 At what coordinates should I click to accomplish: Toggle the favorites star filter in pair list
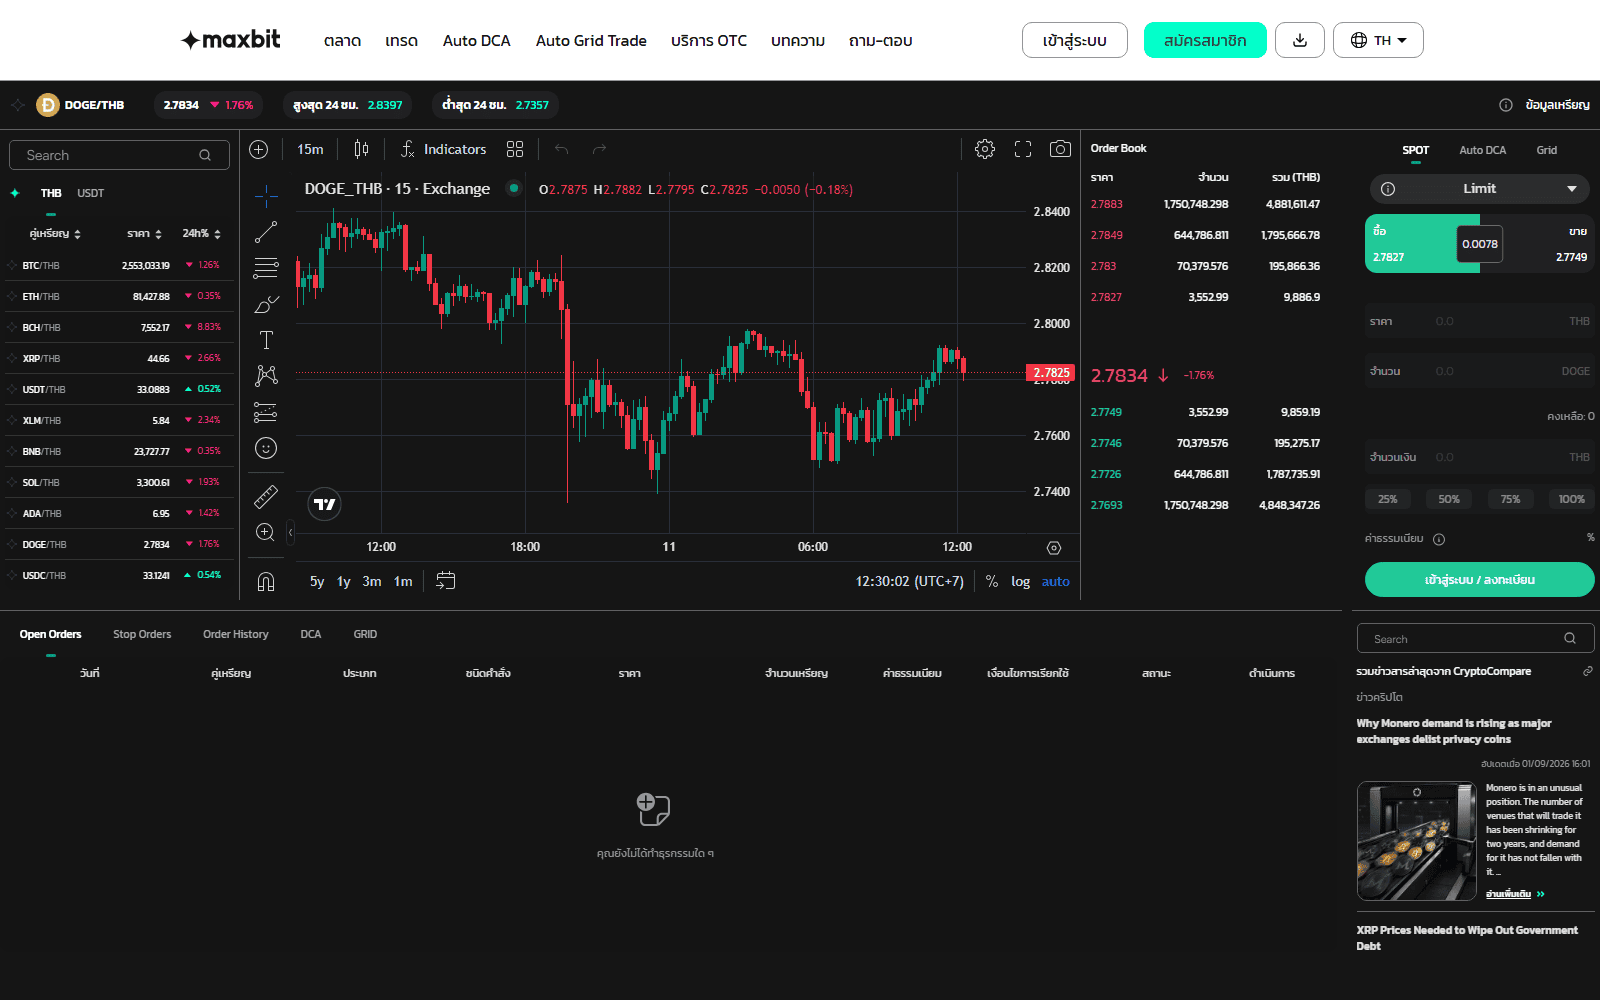pos(15,193)
